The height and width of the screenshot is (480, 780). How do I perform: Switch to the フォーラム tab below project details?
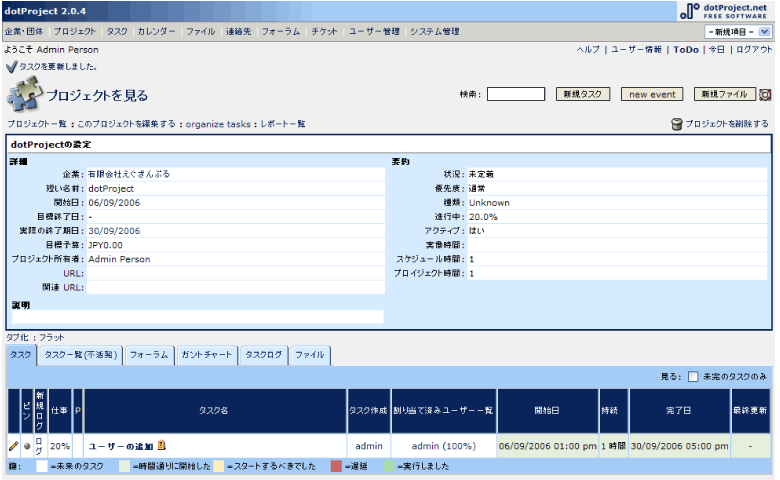149,355
